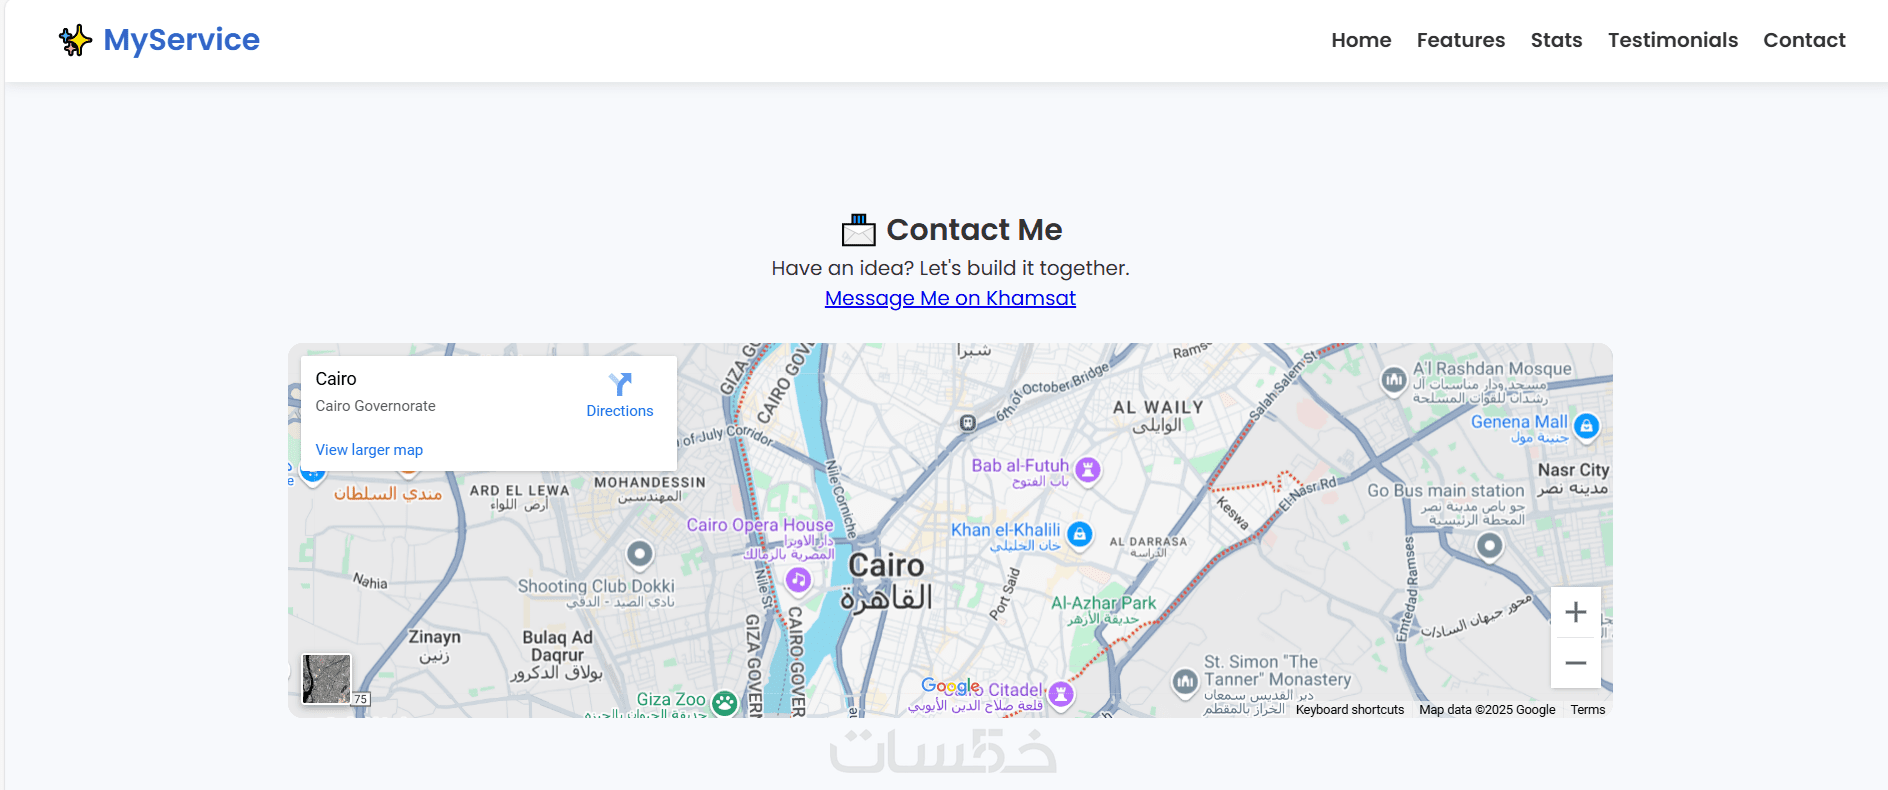Click the A'l Rashdan Mosque marker
This screenshot has height=790, width=1888.
[1393, 380]
